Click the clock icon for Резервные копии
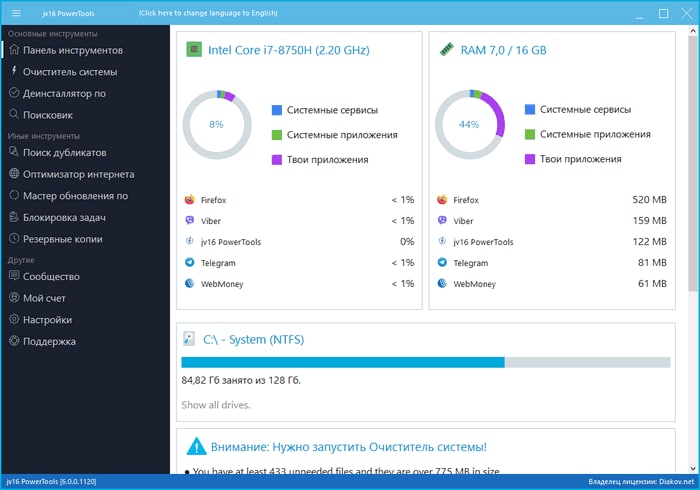Image resolution: width=700 pixels, height=490 pixels. 14,238
